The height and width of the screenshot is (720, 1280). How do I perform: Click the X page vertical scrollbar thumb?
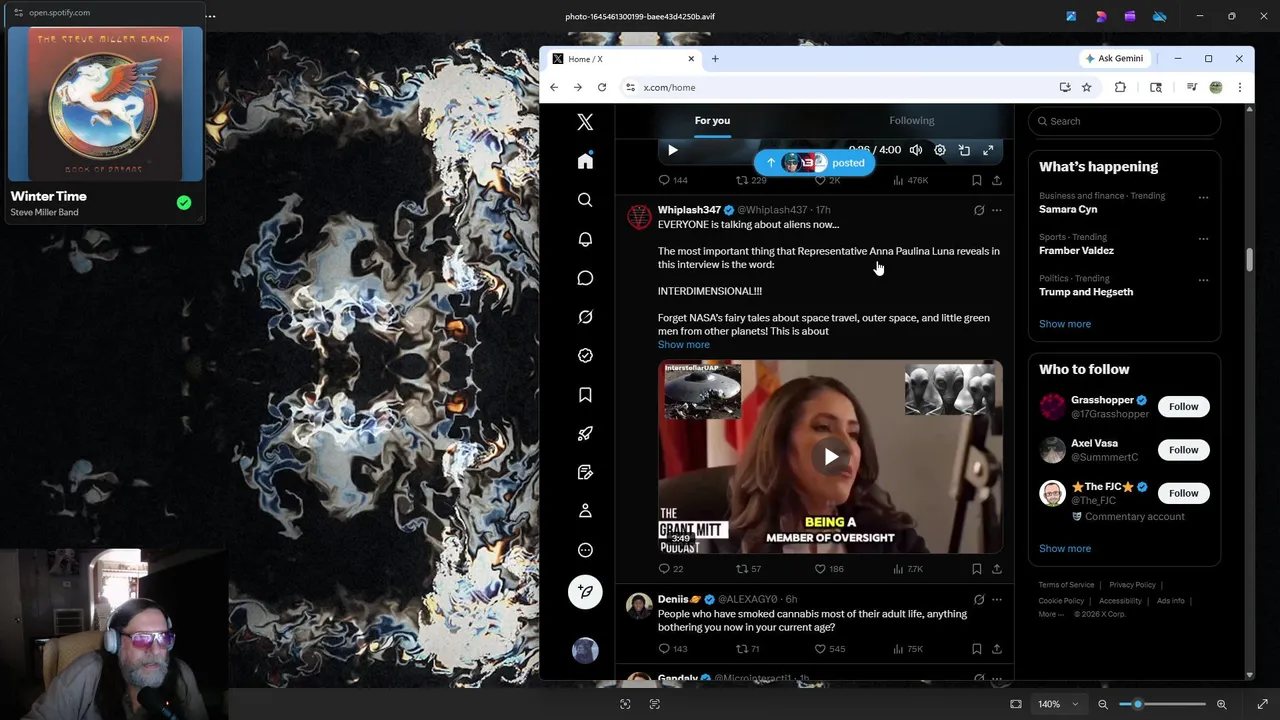pos(1249,259)
